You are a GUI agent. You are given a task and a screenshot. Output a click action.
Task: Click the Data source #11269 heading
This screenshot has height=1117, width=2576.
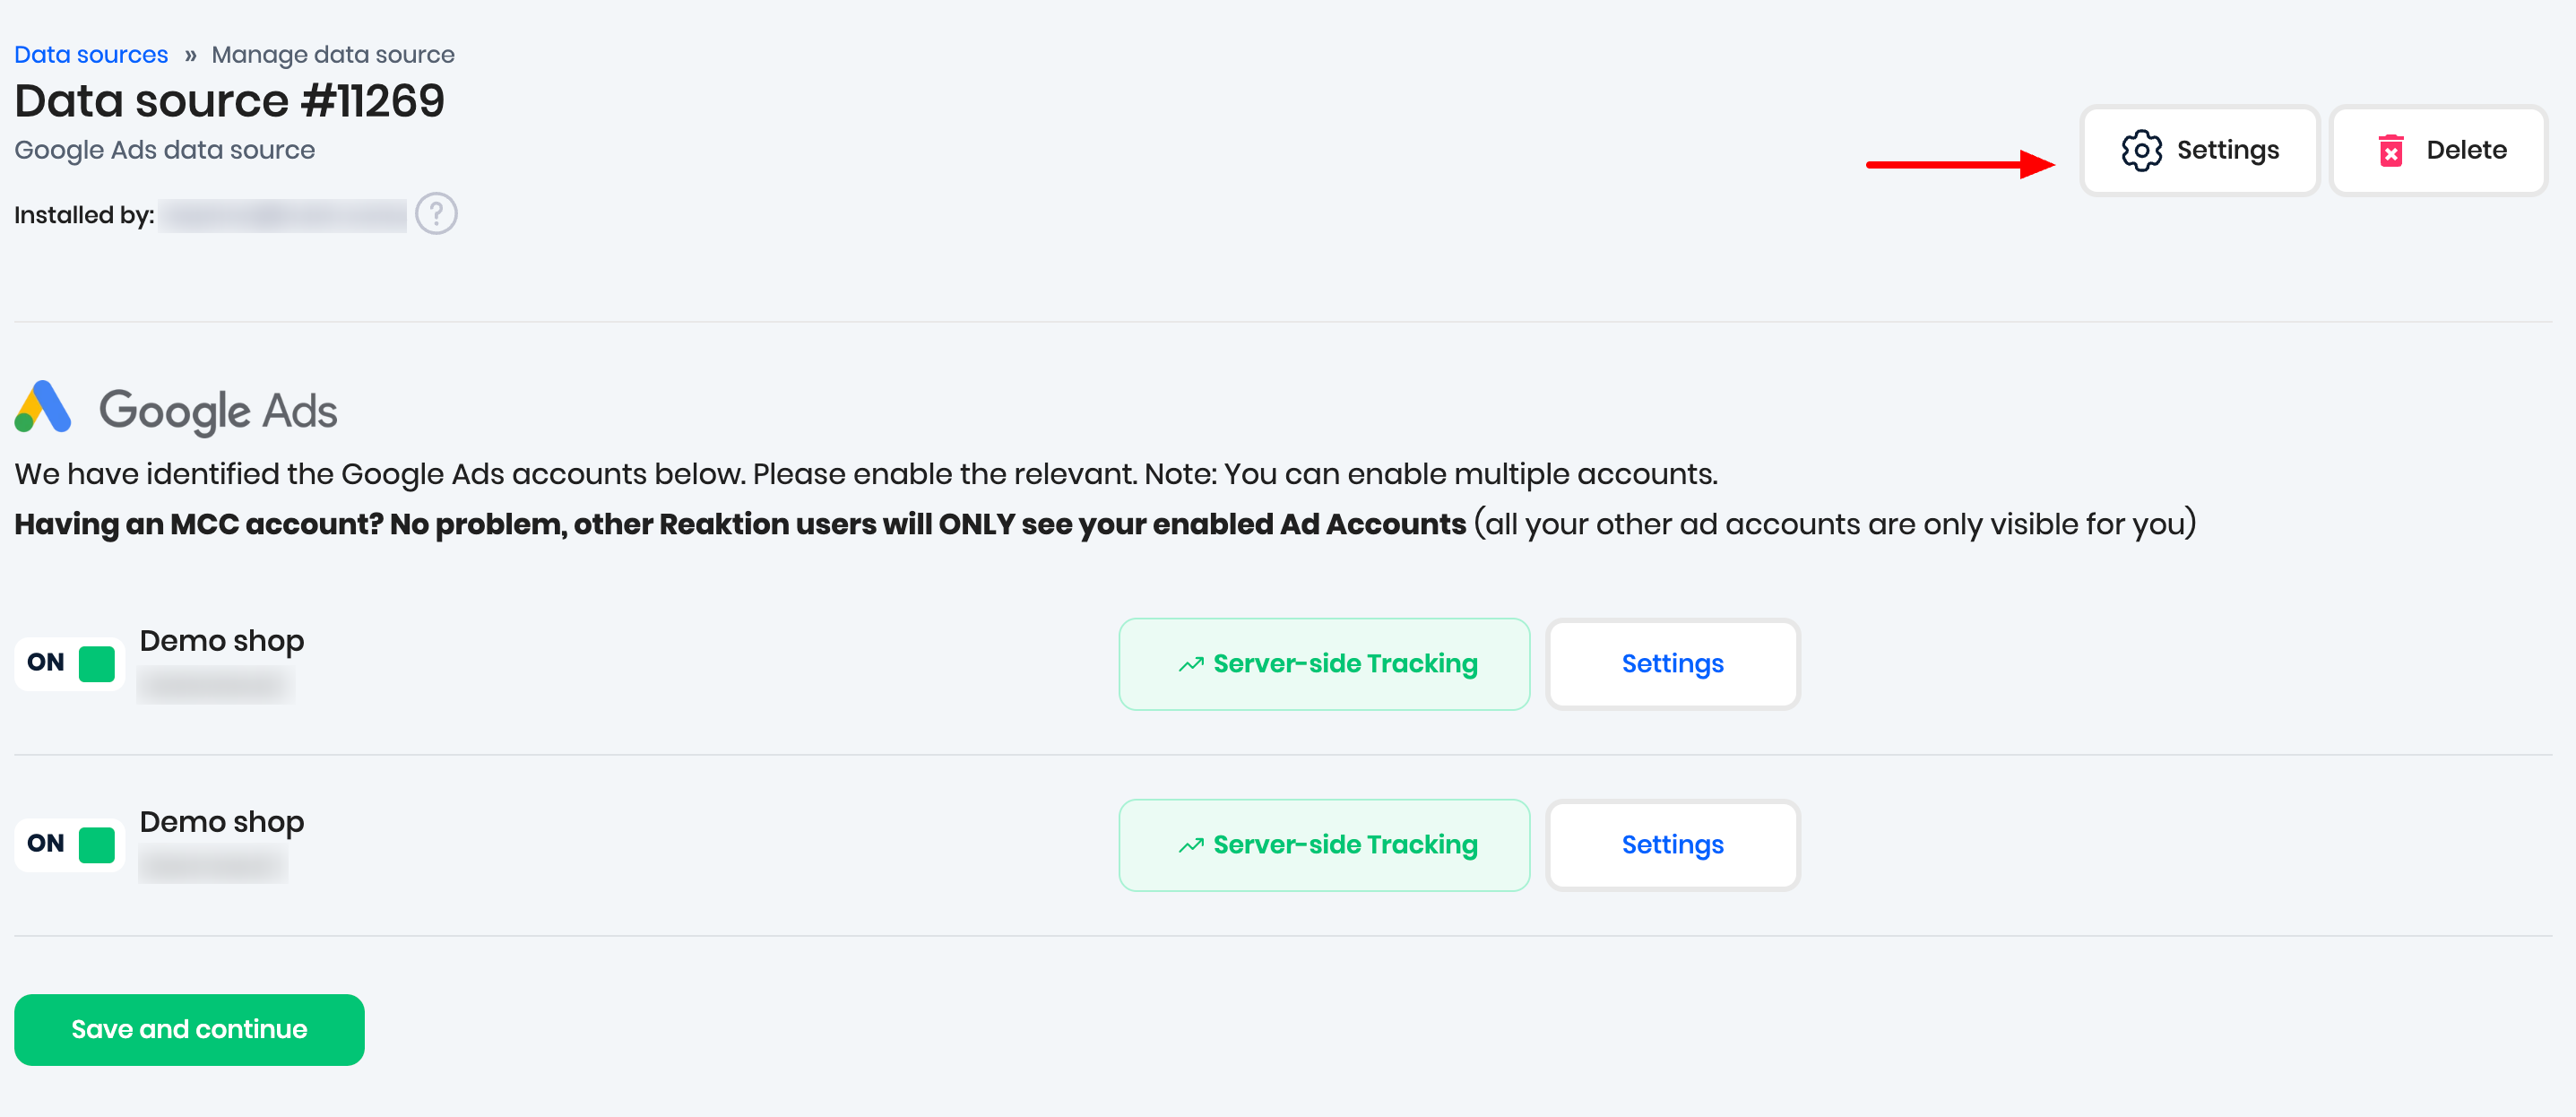229,101
